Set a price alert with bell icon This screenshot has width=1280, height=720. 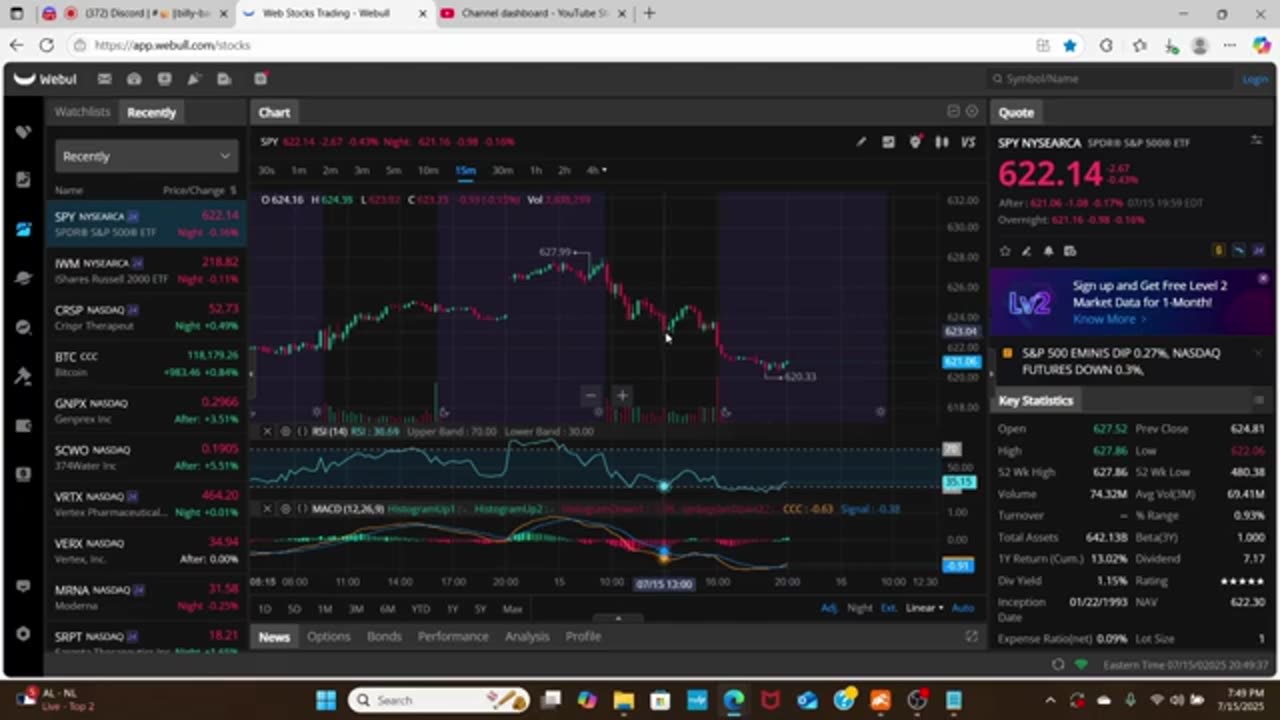click(x=1048, y=251)
